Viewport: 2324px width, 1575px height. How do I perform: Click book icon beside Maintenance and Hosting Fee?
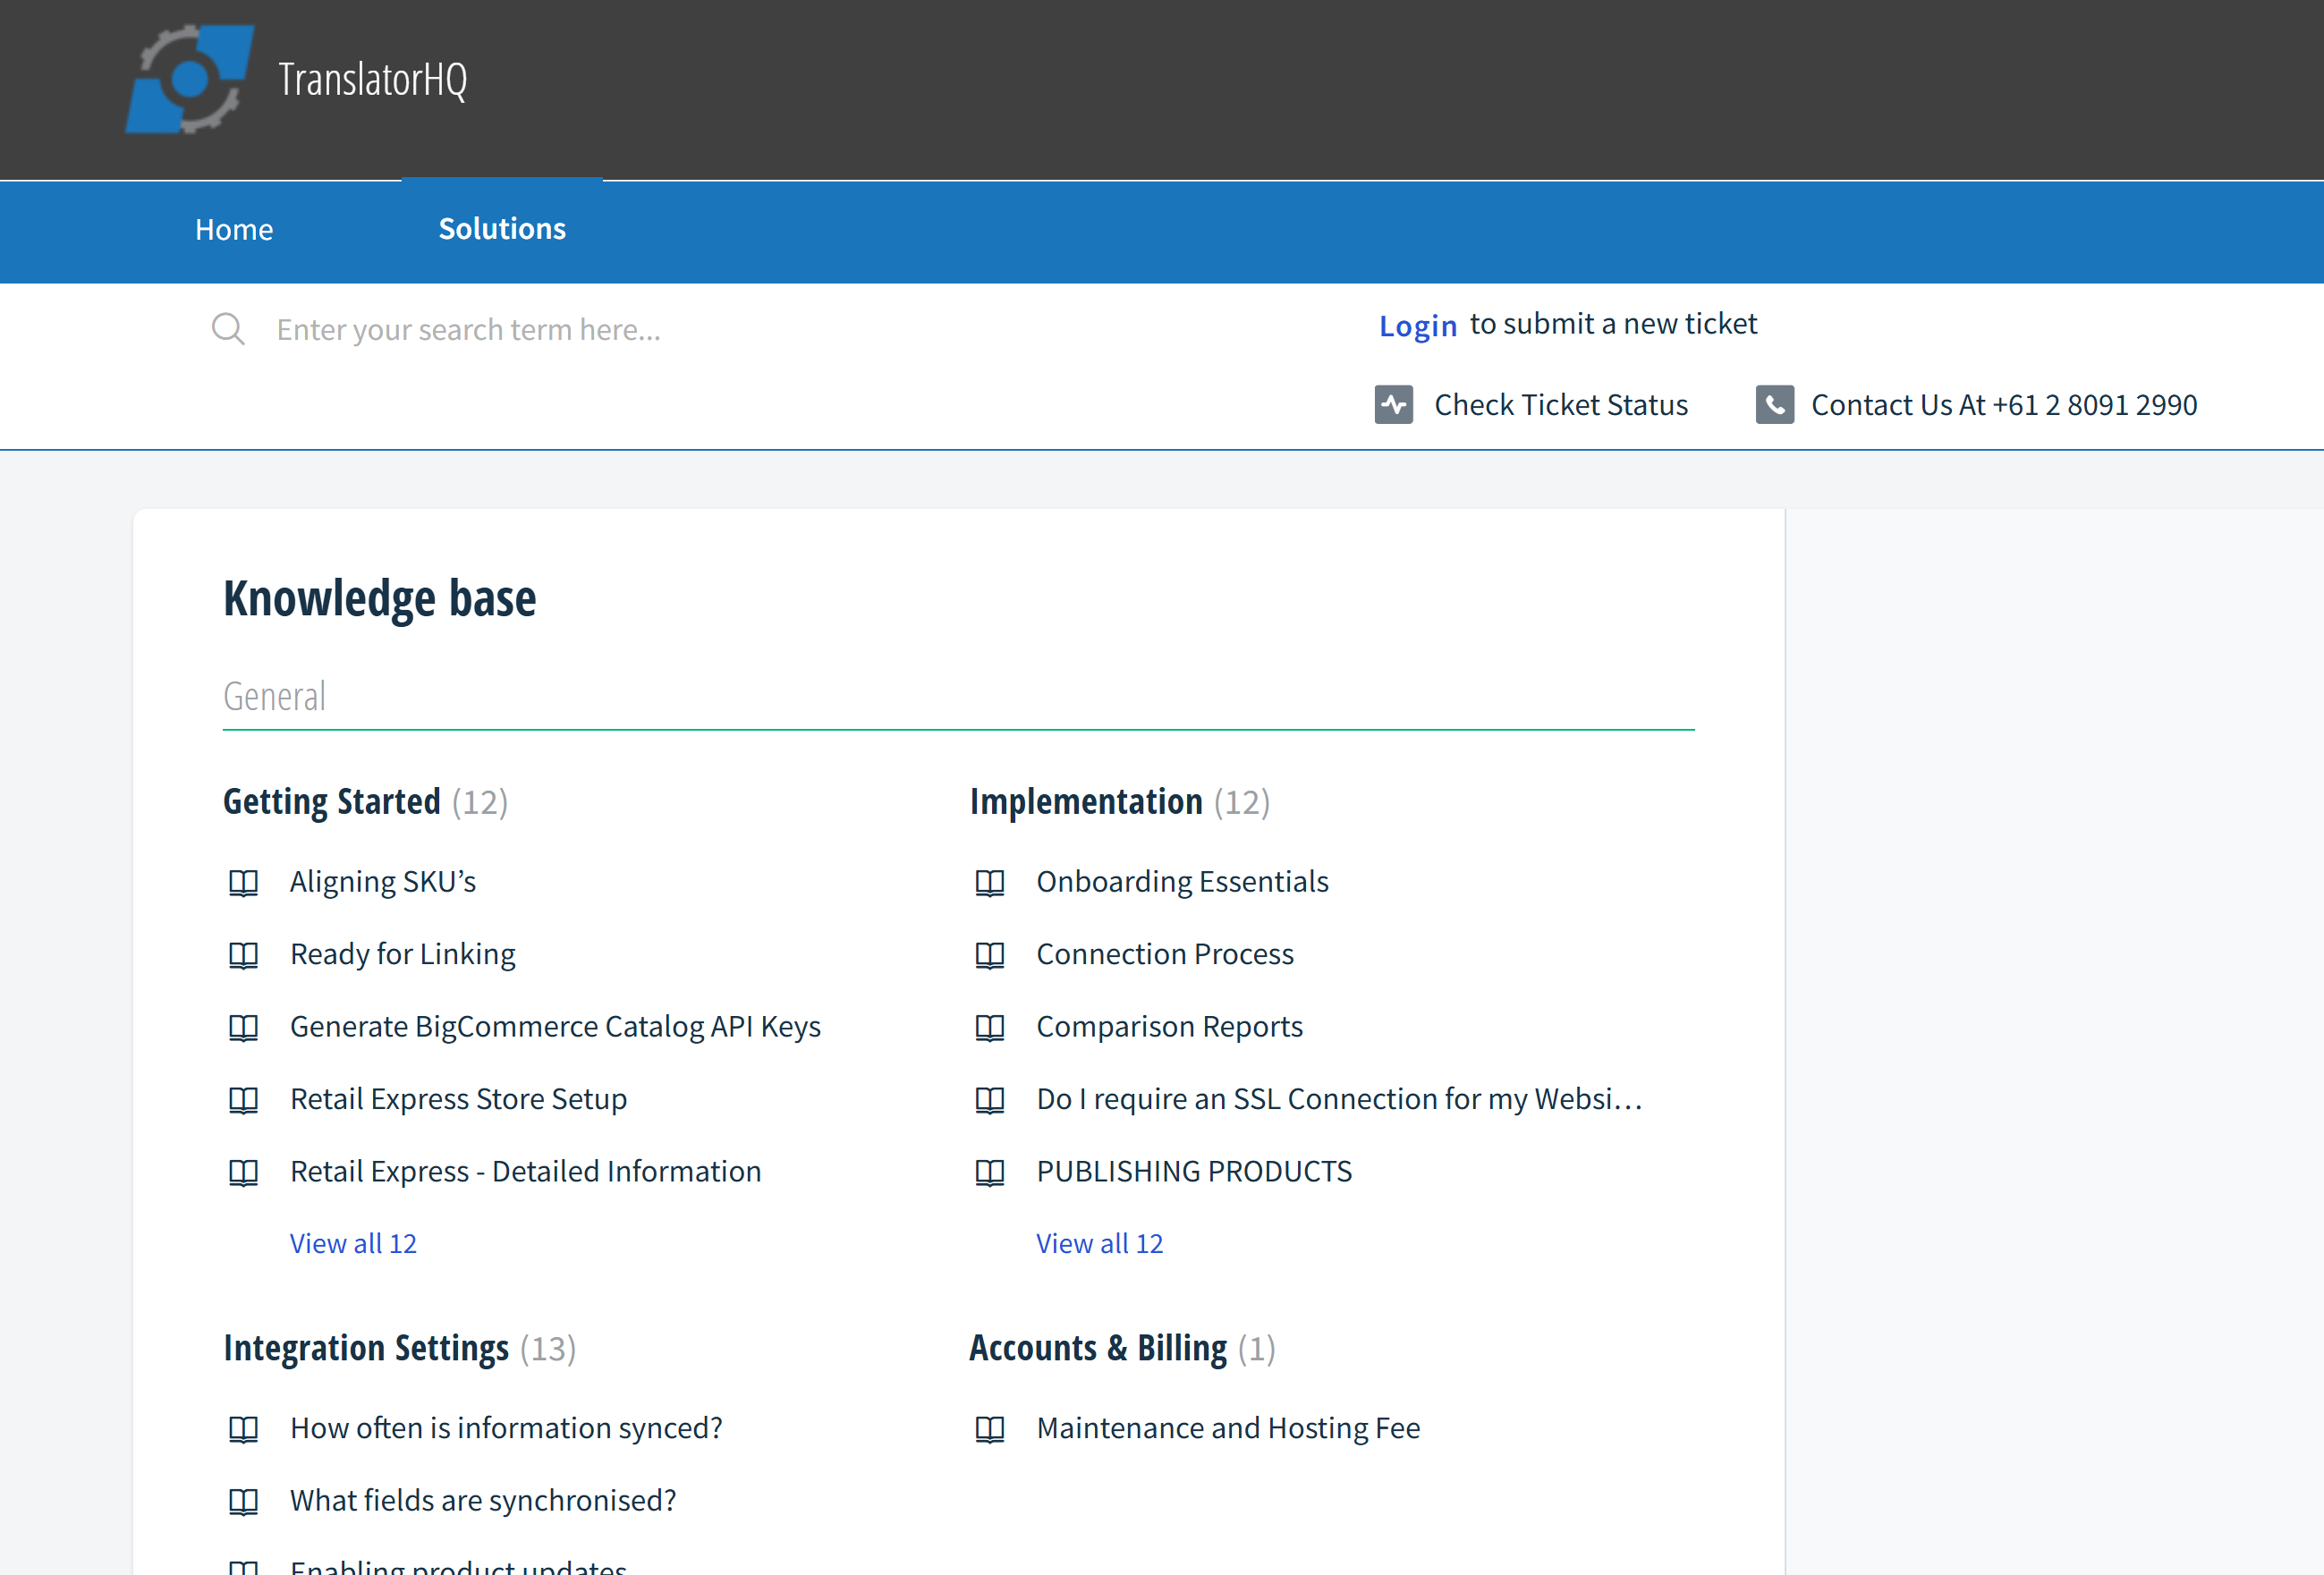(x=989, y=1429)
